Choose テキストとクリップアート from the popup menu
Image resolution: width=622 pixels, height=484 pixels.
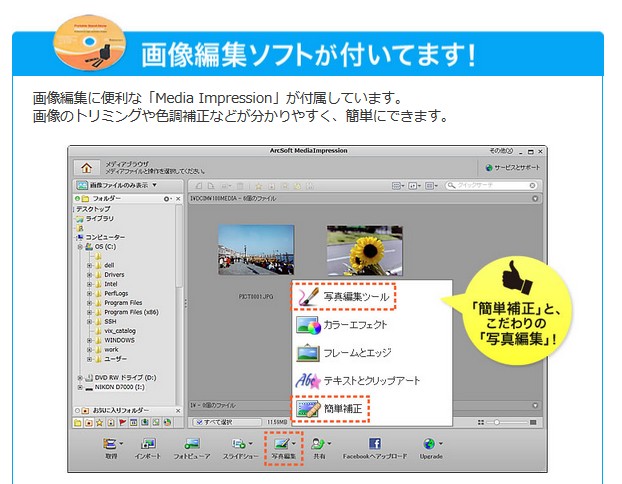[x=358, y=381]
